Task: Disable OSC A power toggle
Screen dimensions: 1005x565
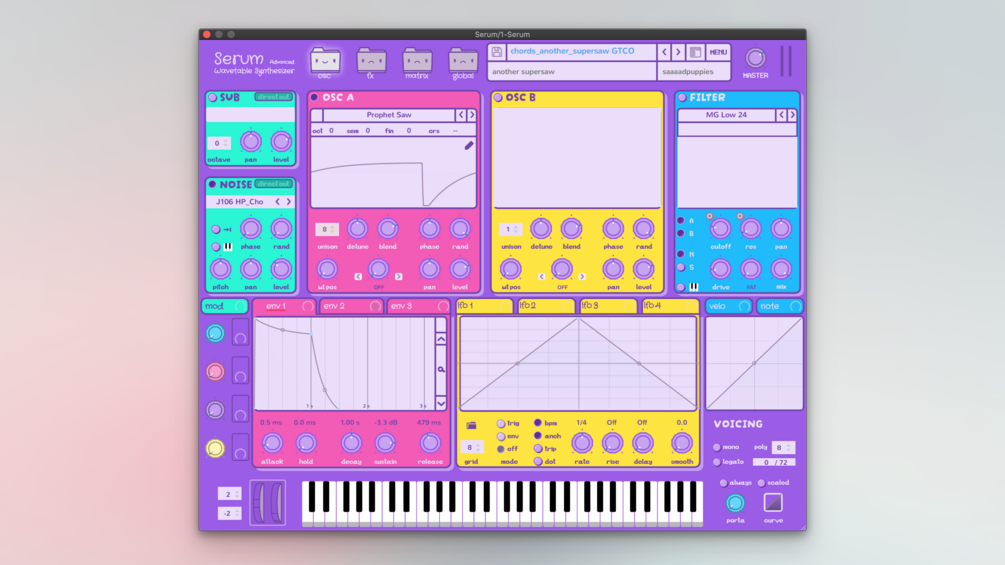Action: point(314,97)
